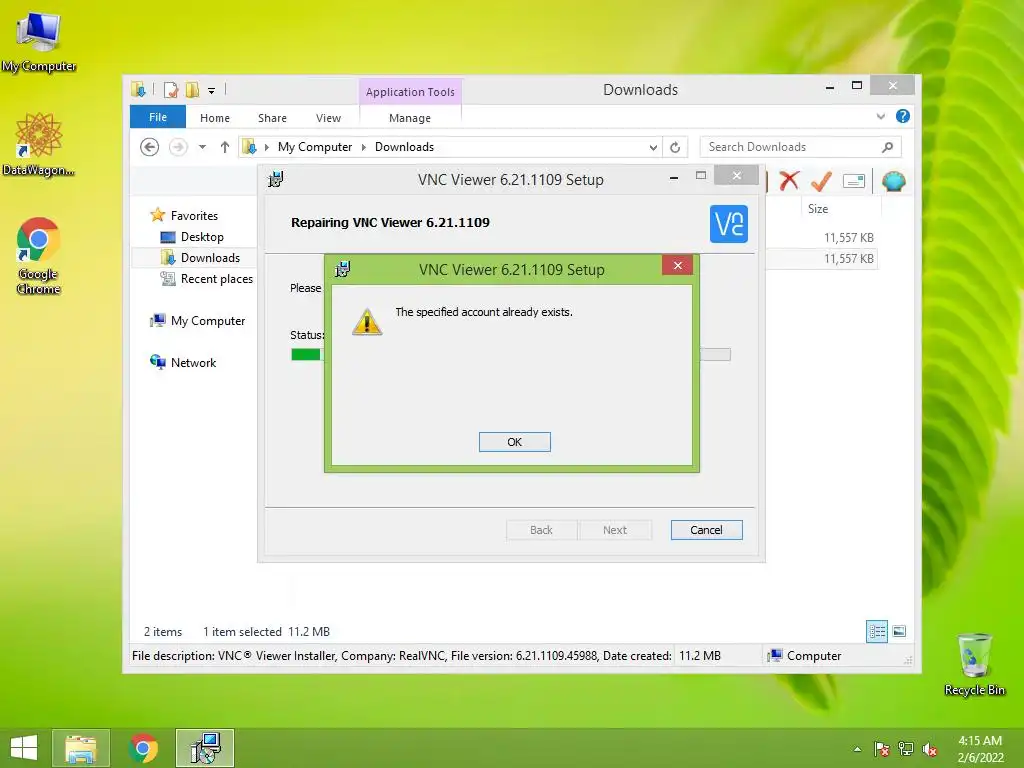The image size is (1024, 768).
Task: Select Network in navigation pane
Action: click(193, 362)
